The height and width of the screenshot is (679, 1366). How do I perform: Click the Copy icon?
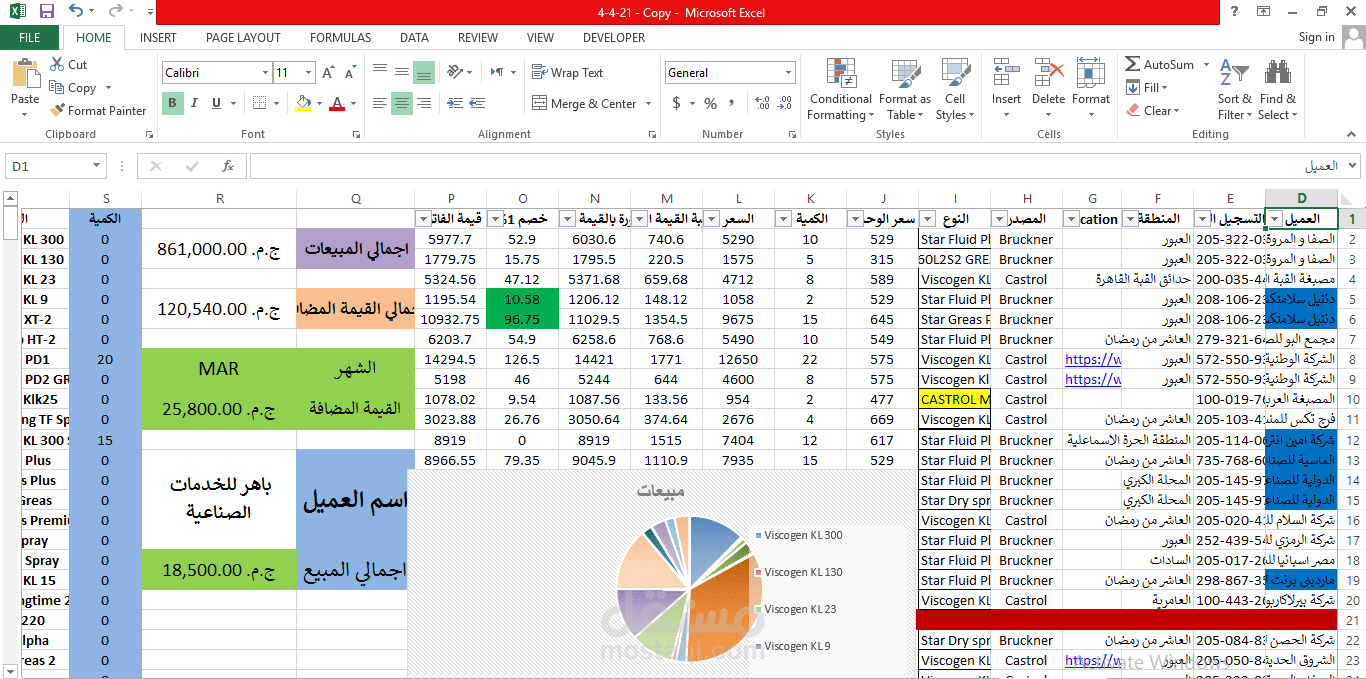tap(57, 88)
